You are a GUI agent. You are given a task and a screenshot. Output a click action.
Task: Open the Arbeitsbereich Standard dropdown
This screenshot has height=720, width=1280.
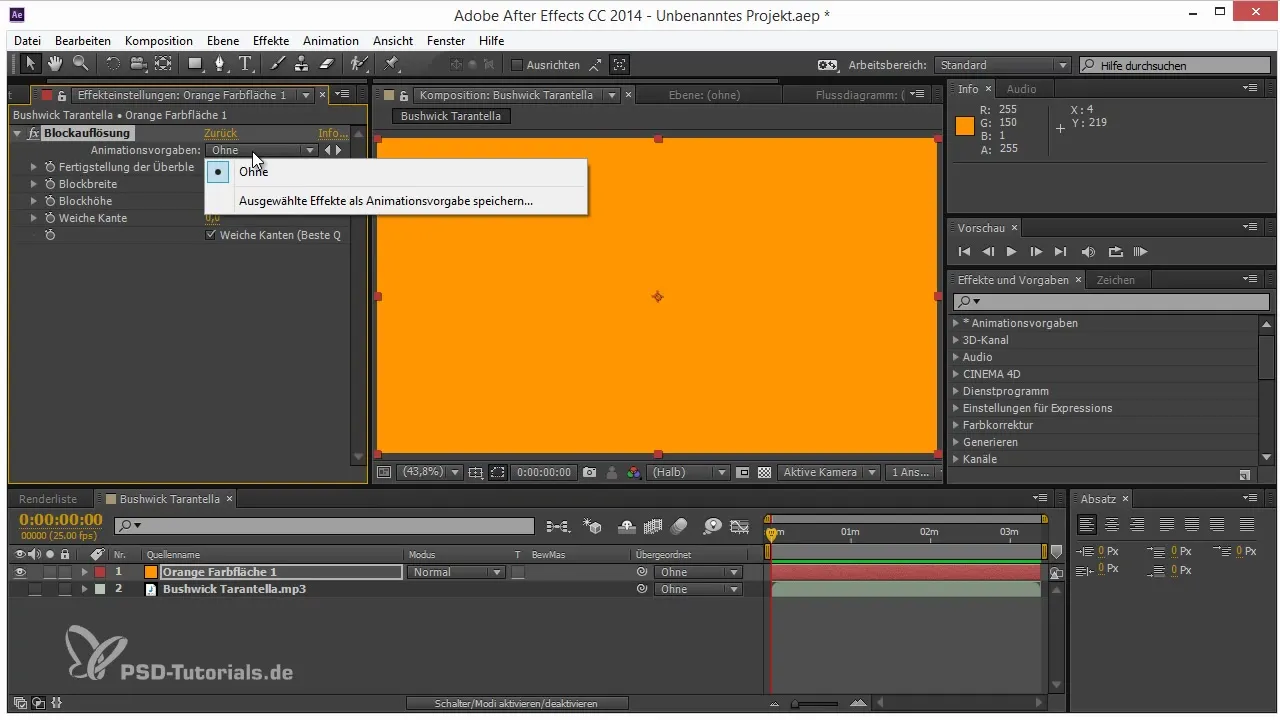tap(1003, 65)
